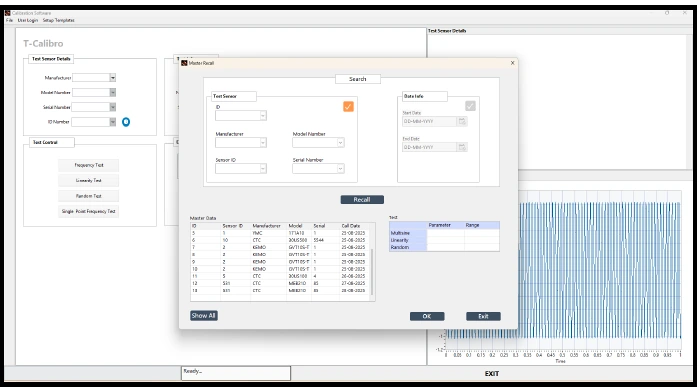
Task: Open the User Login menu
Action: (x=28, y=21)
